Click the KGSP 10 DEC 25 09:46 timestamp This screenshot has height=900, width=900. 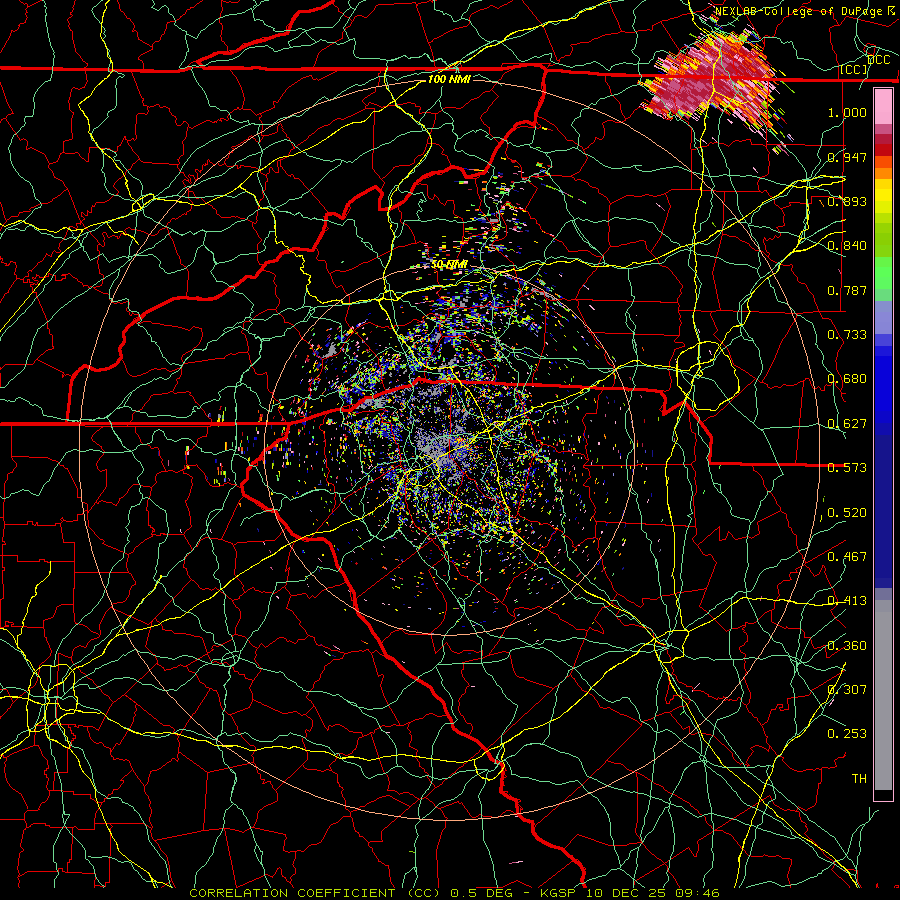(630, 893)
